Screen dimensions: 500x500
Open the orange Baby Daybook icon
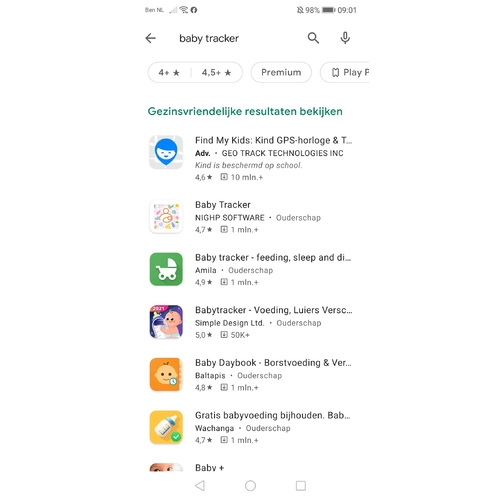click(x=166, y=374)
